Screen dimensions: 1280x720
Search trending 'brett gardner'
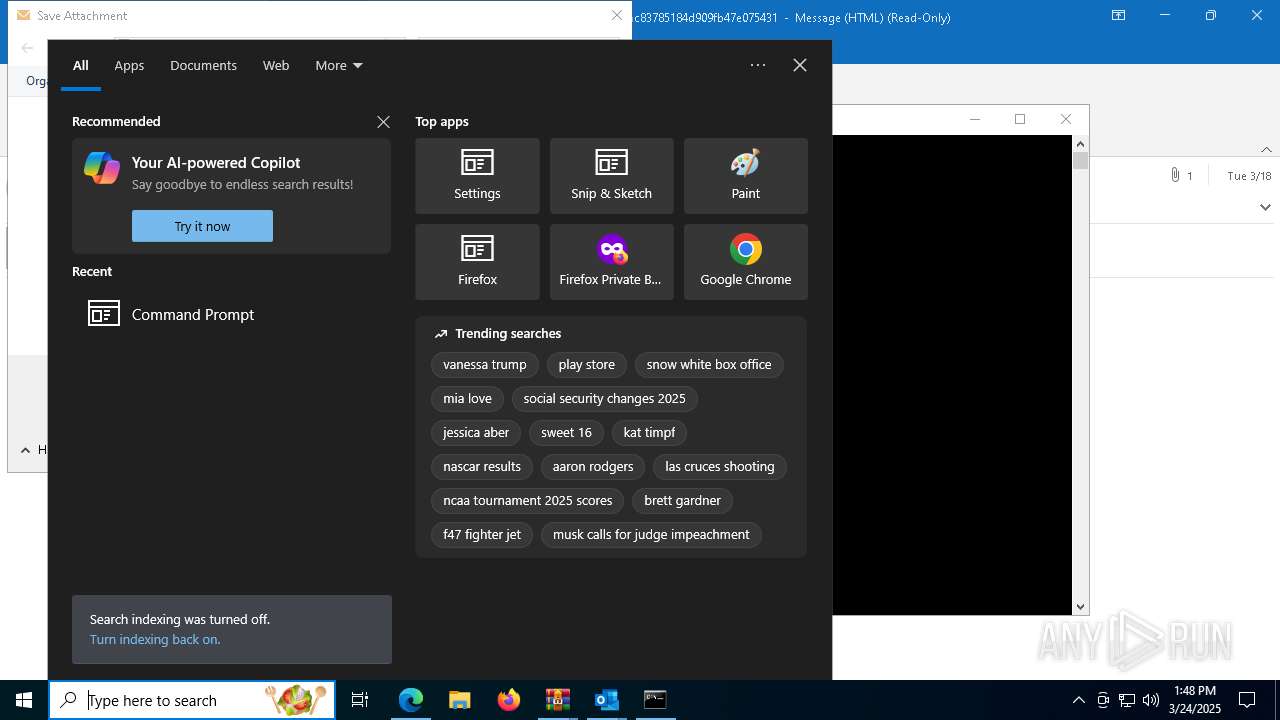683,501
